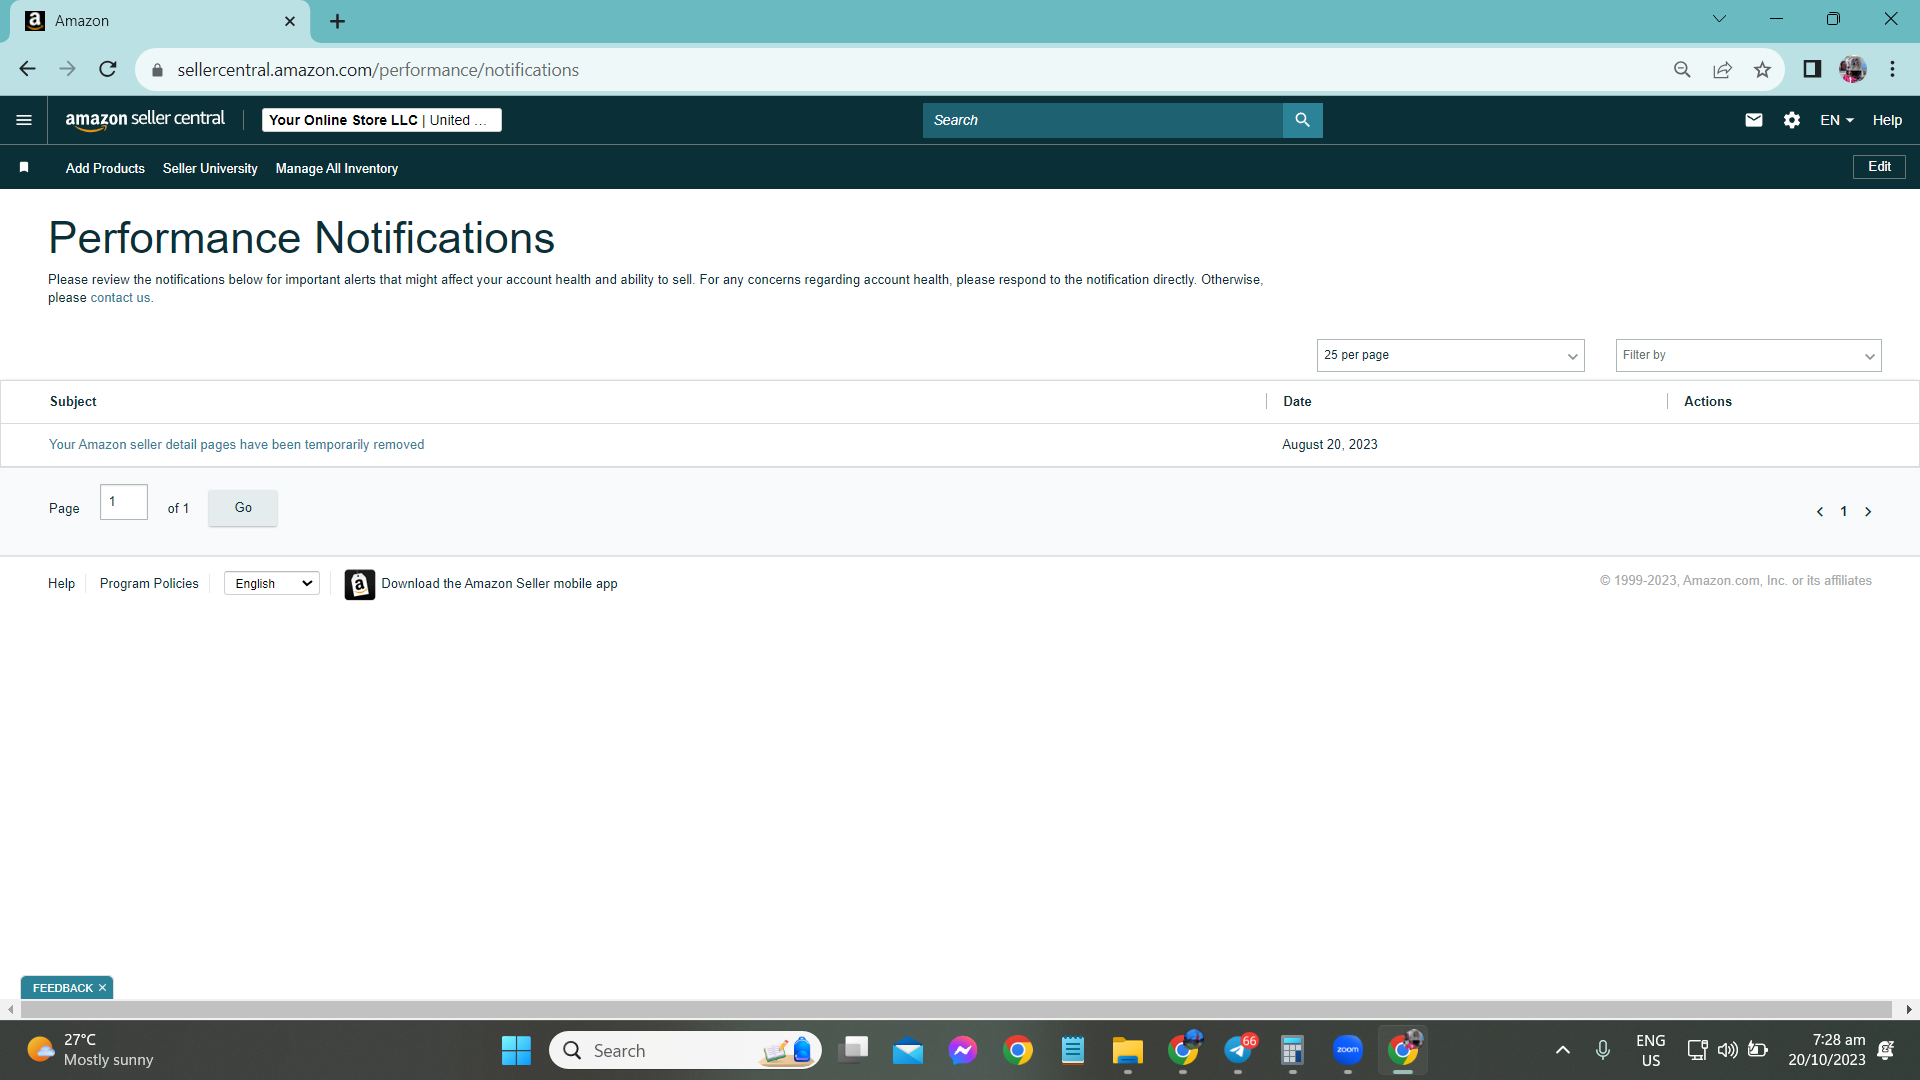The height and width of the screenshot is (1080, 1920).
Task: Dismiss the FEEDBACK tab with its X
Action: click(102, 988)
